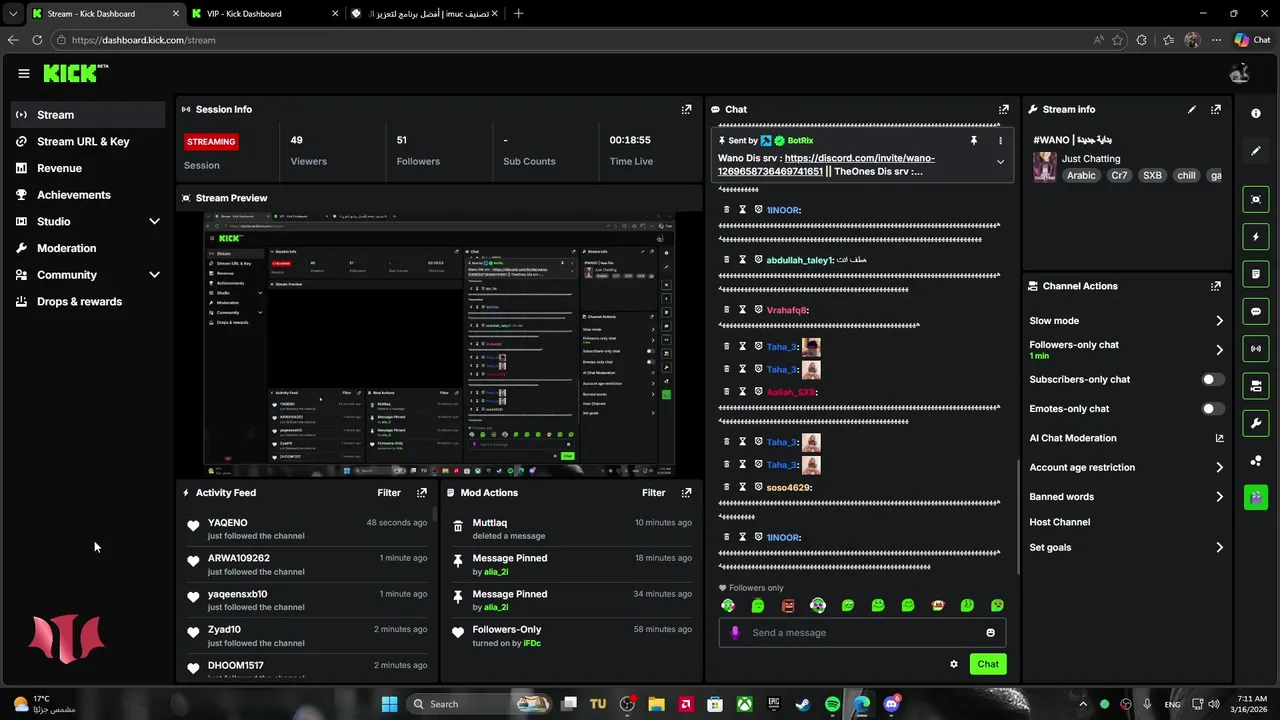This screenshot has height=720, width=1280.
Task: Open the emoji picker in the message box
Action: [991, 633]
